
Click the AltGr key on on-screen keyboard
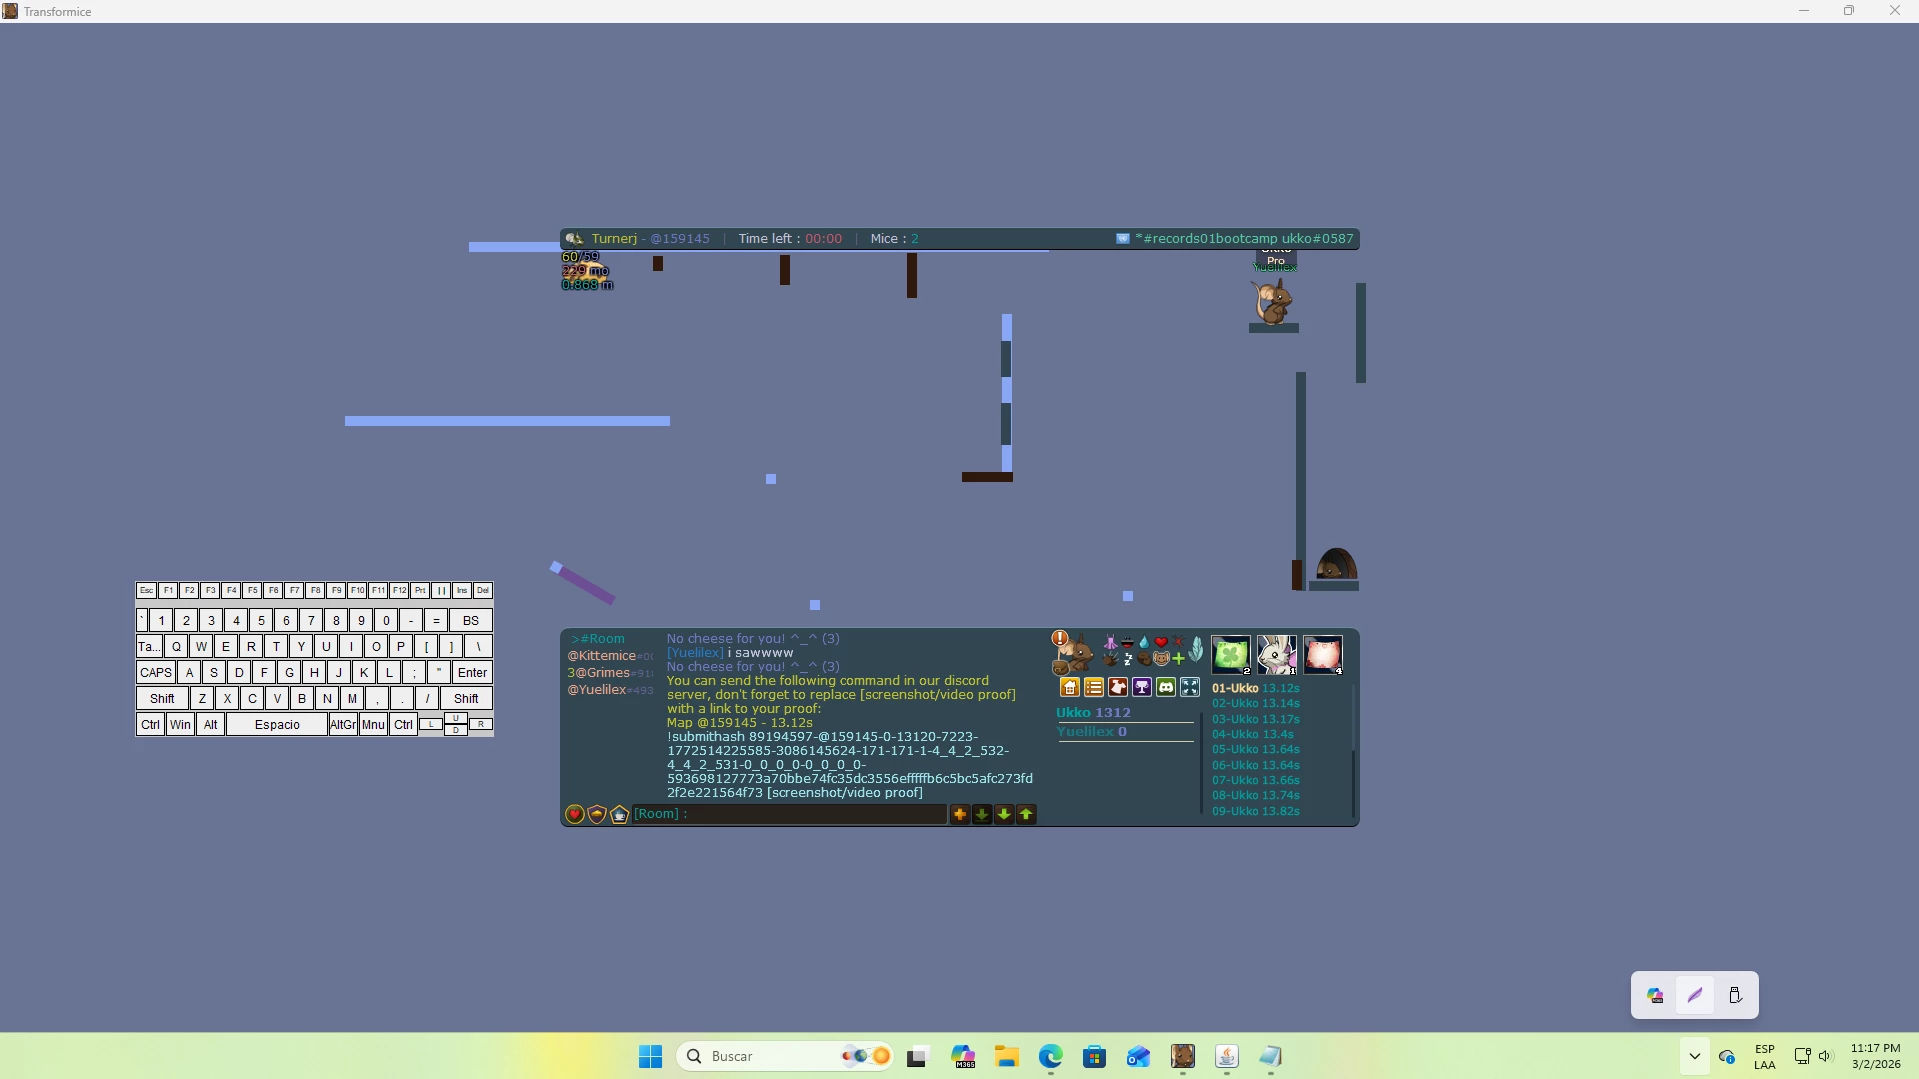click(x=343, y=725)
